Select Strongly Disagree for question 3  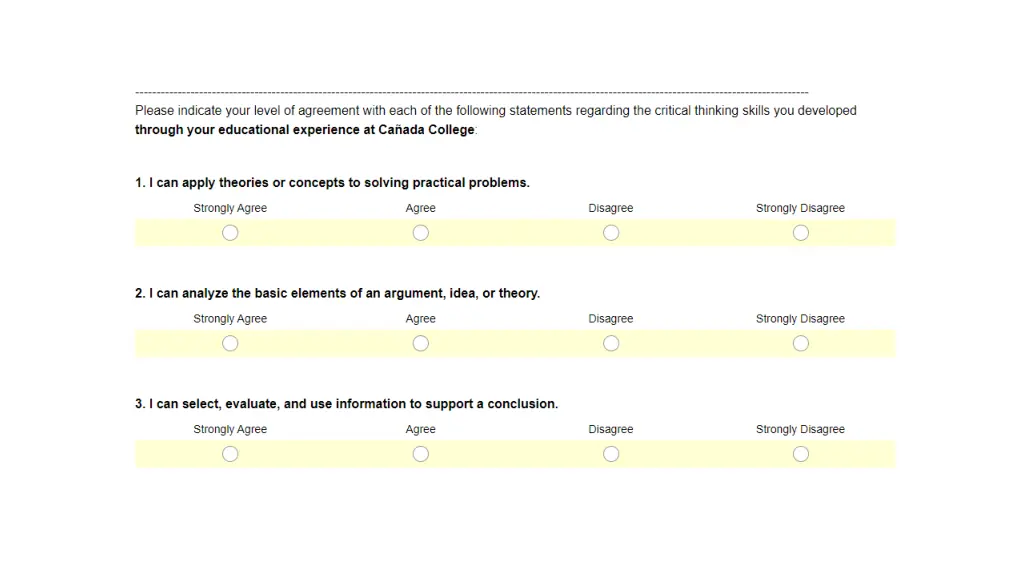(801, 454)
